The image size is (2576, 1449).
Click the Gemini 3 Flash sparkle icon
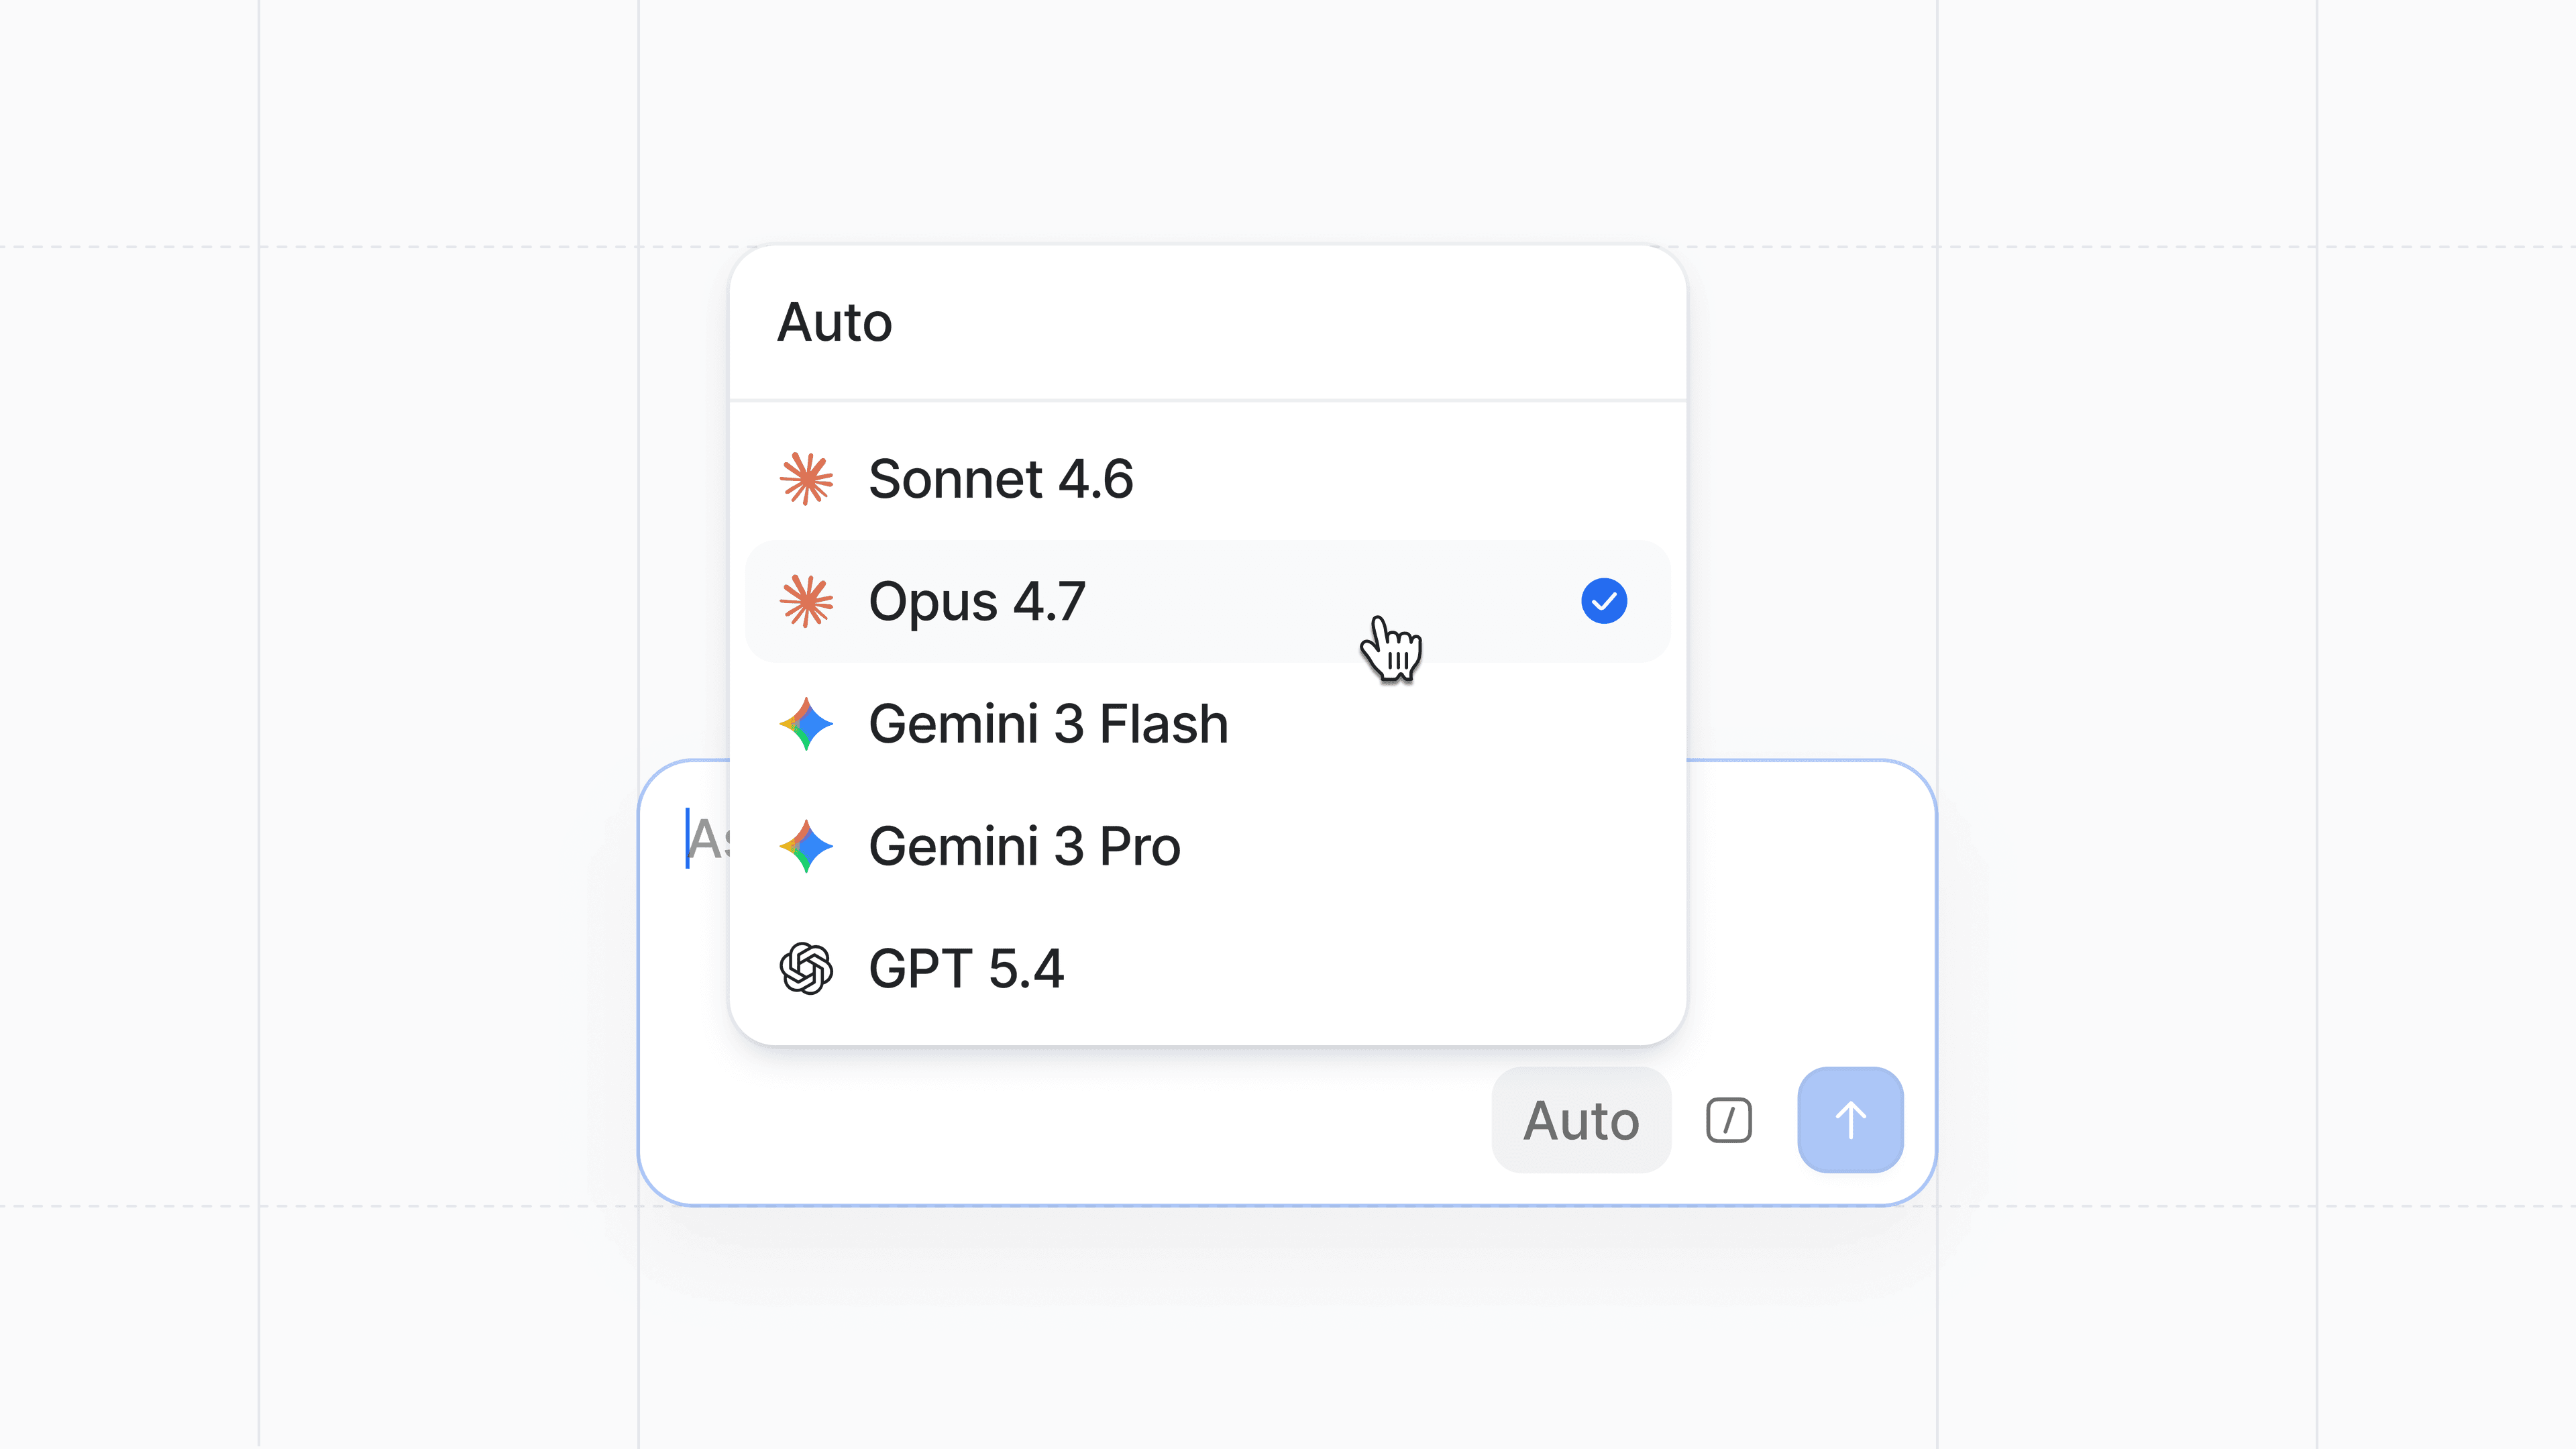(x=805, y=724)
